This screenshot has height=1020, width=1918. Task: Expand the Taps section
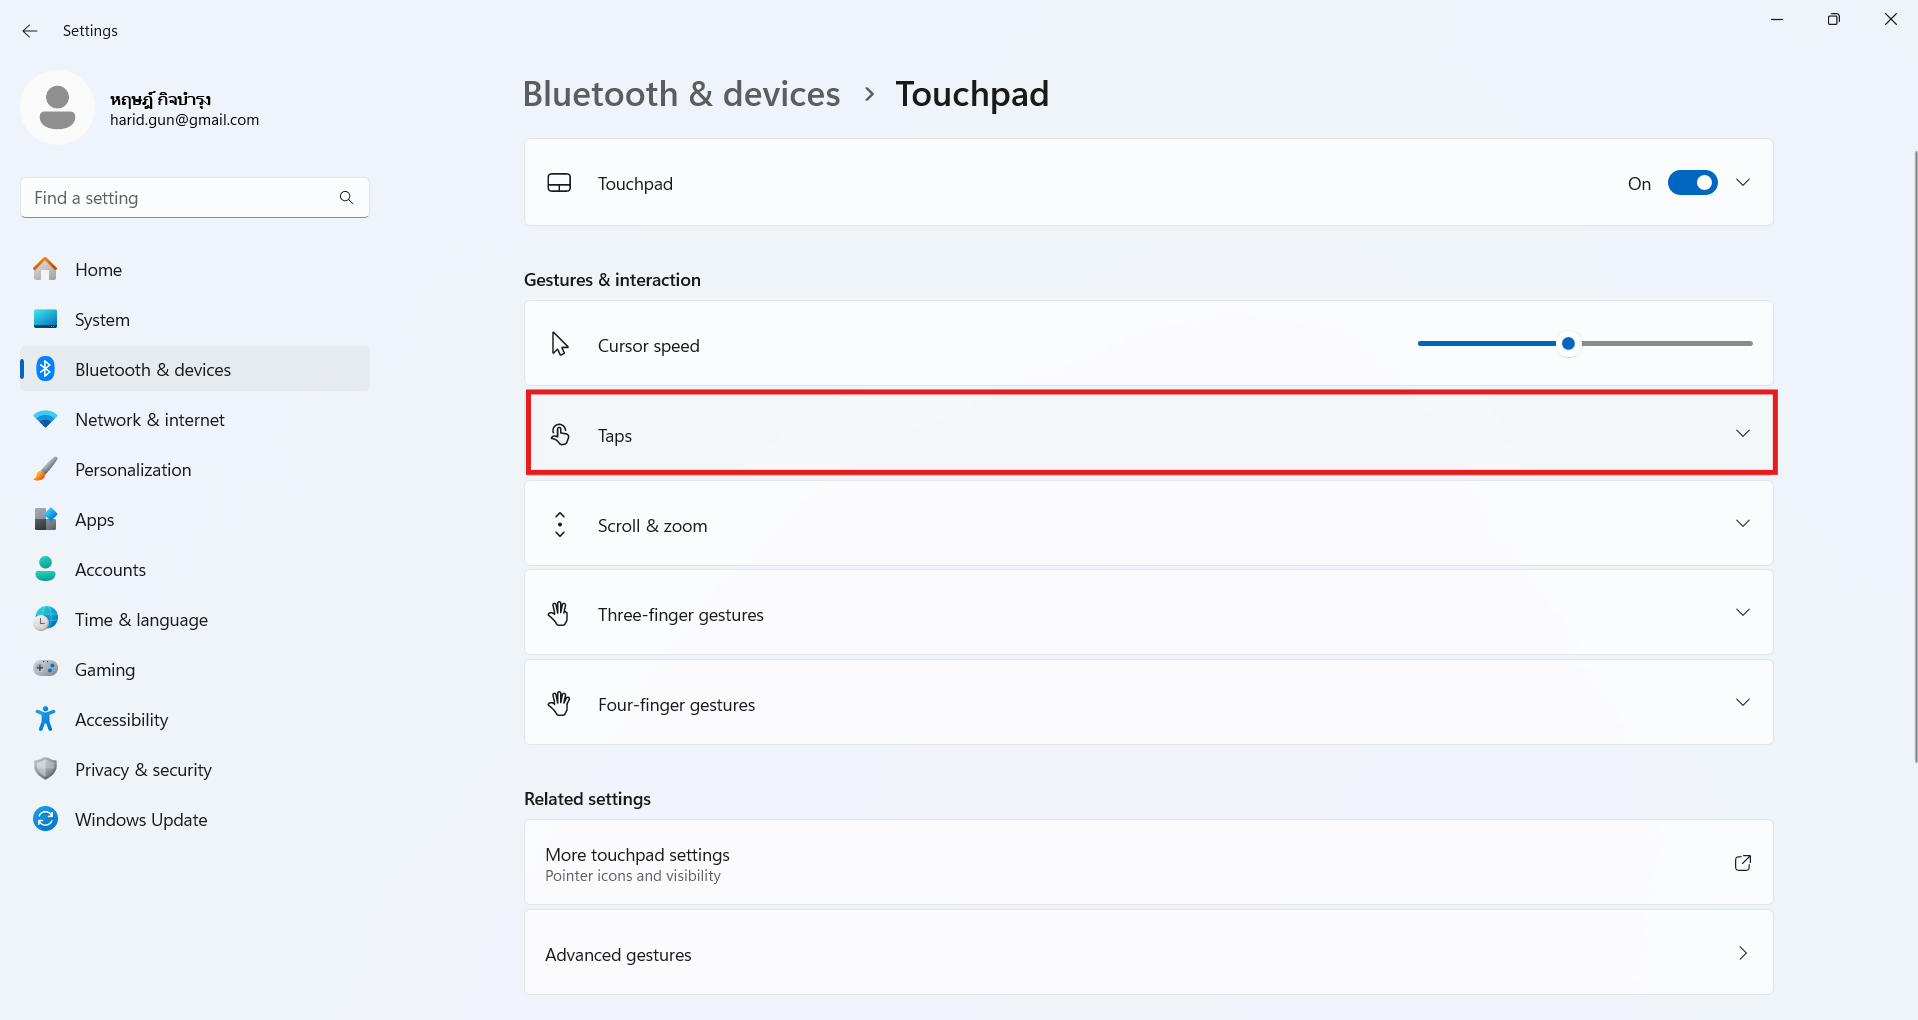point(1743,434)
